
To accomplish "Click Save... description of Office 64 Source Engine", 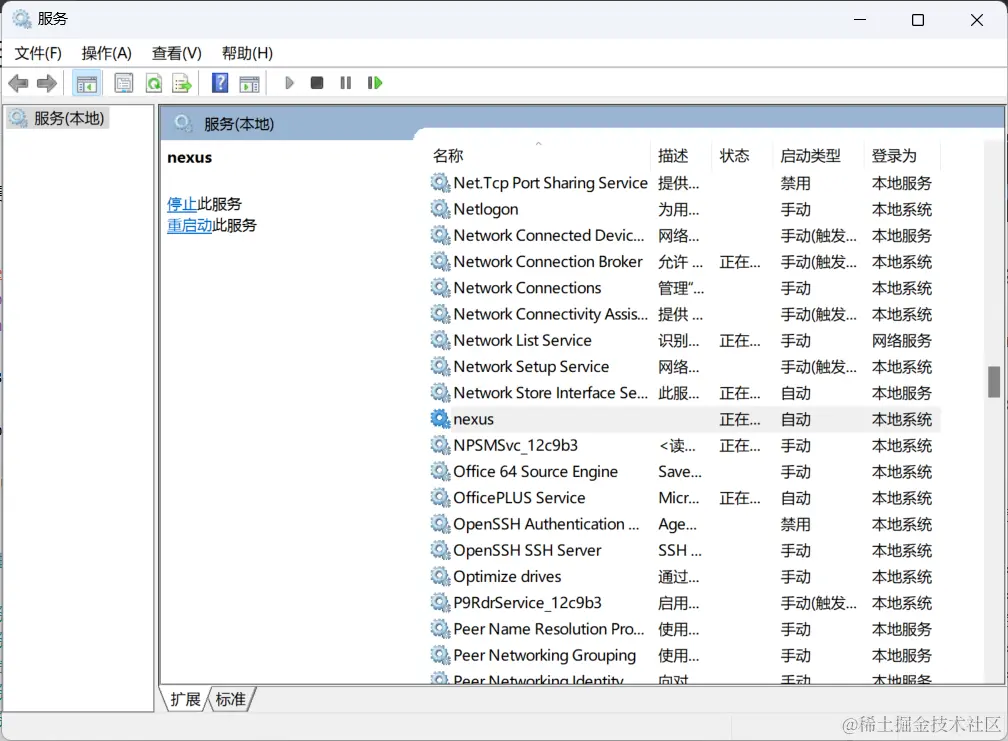I will (680, 472).
